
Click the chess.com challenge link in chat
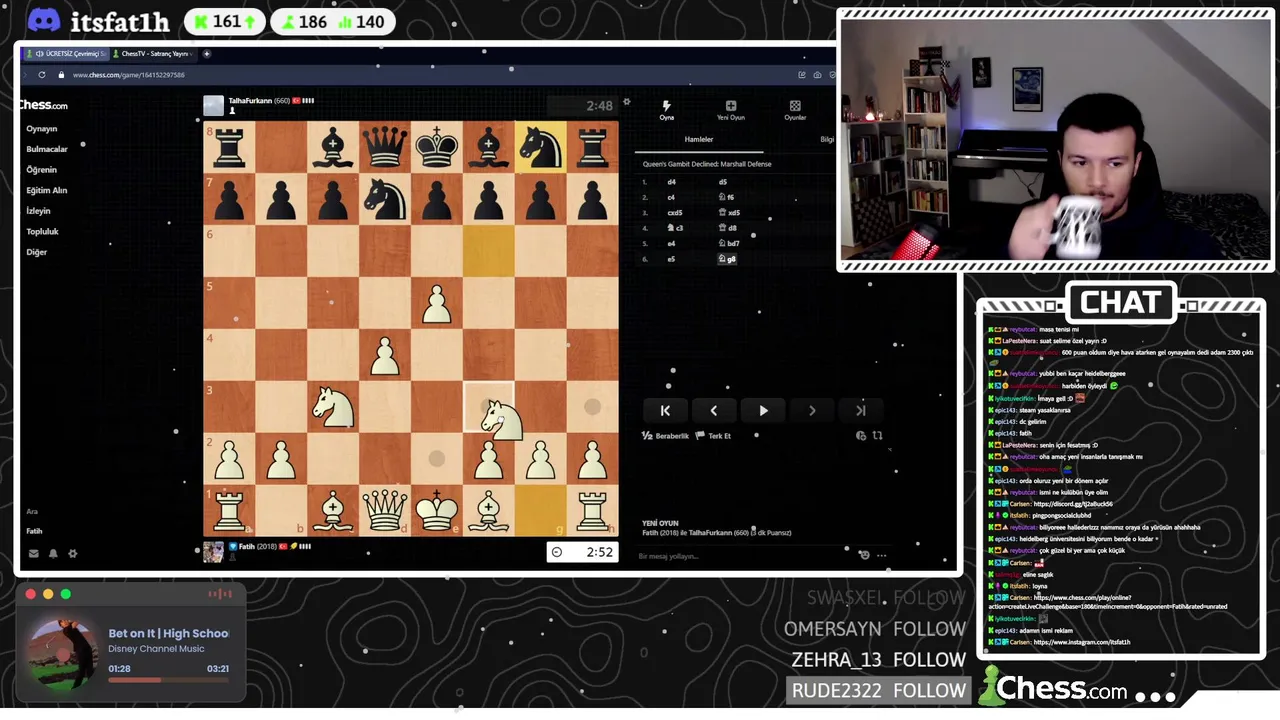1109,602
